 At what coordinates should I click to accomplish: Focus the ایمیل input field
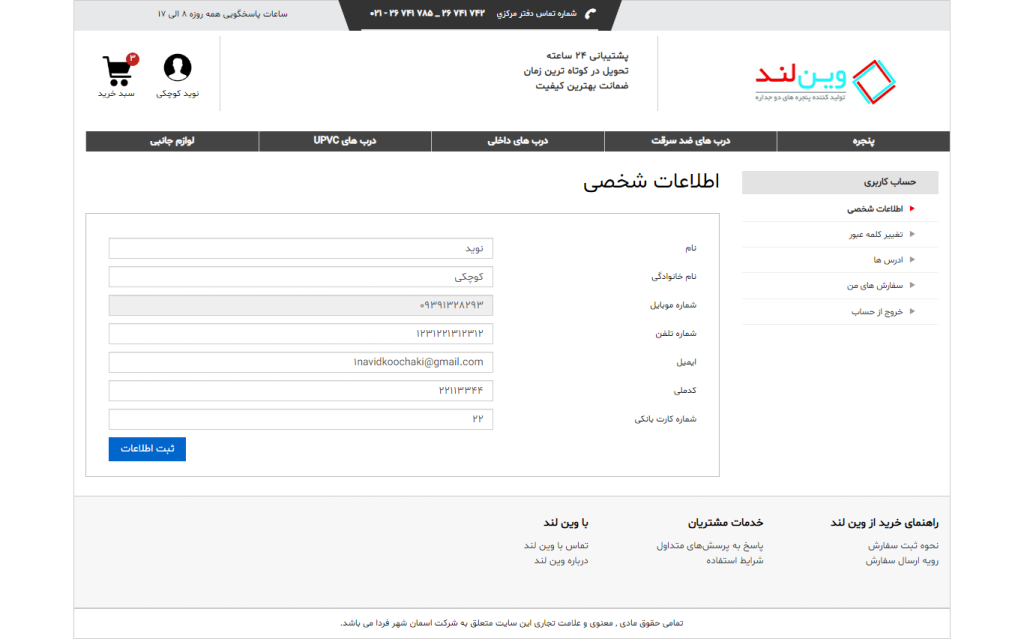(x=300, y=362)
